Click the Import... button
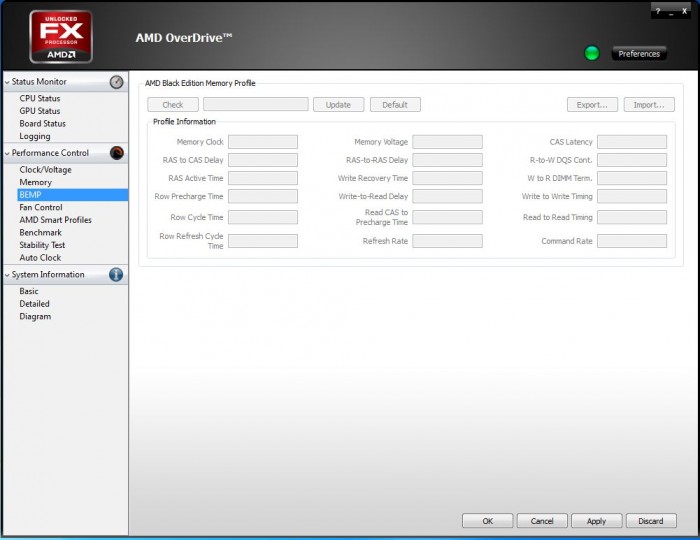Viewport: 700px width, 540px height. click(x=649, y=105)
